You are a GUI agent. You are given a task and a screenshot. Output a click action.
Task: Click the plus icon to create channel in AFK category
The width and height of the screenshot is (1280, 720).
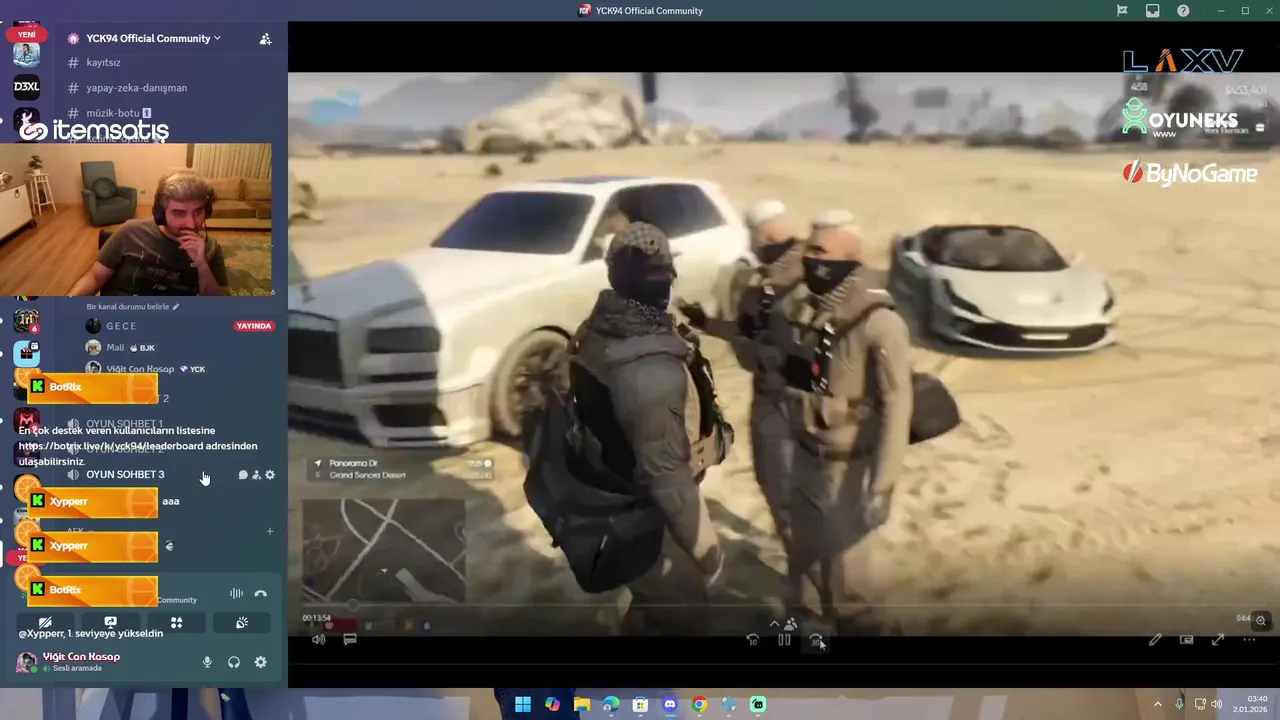click(269, 531)
